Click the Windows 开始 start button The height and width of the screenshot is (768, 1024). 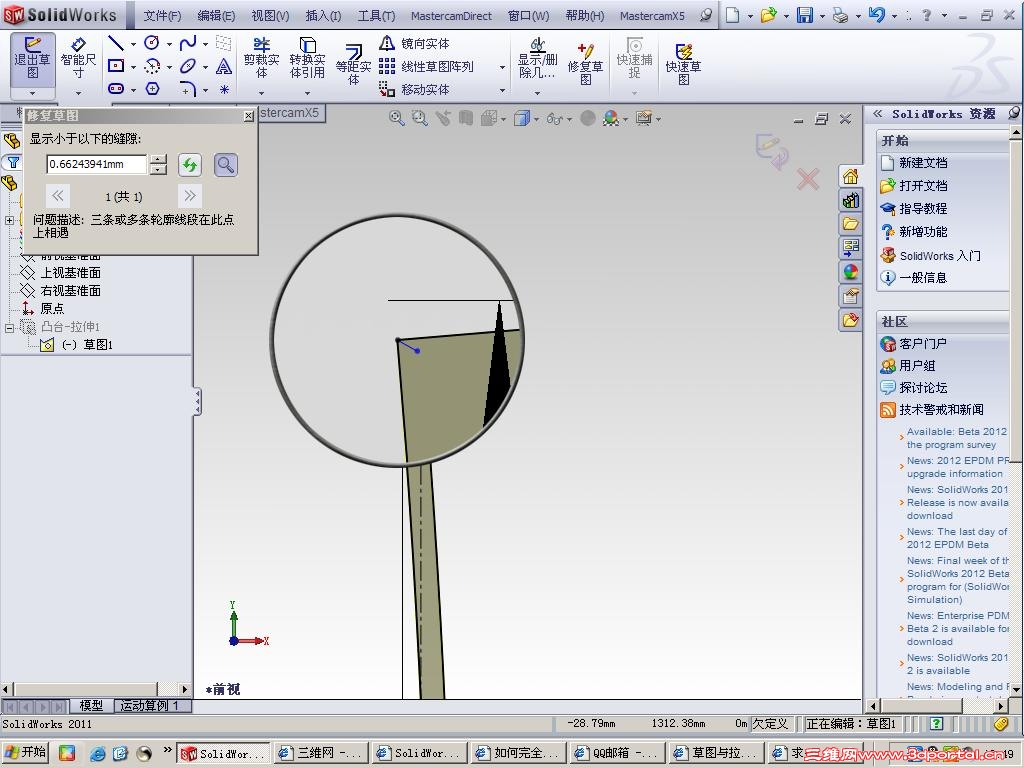[26, 752]
